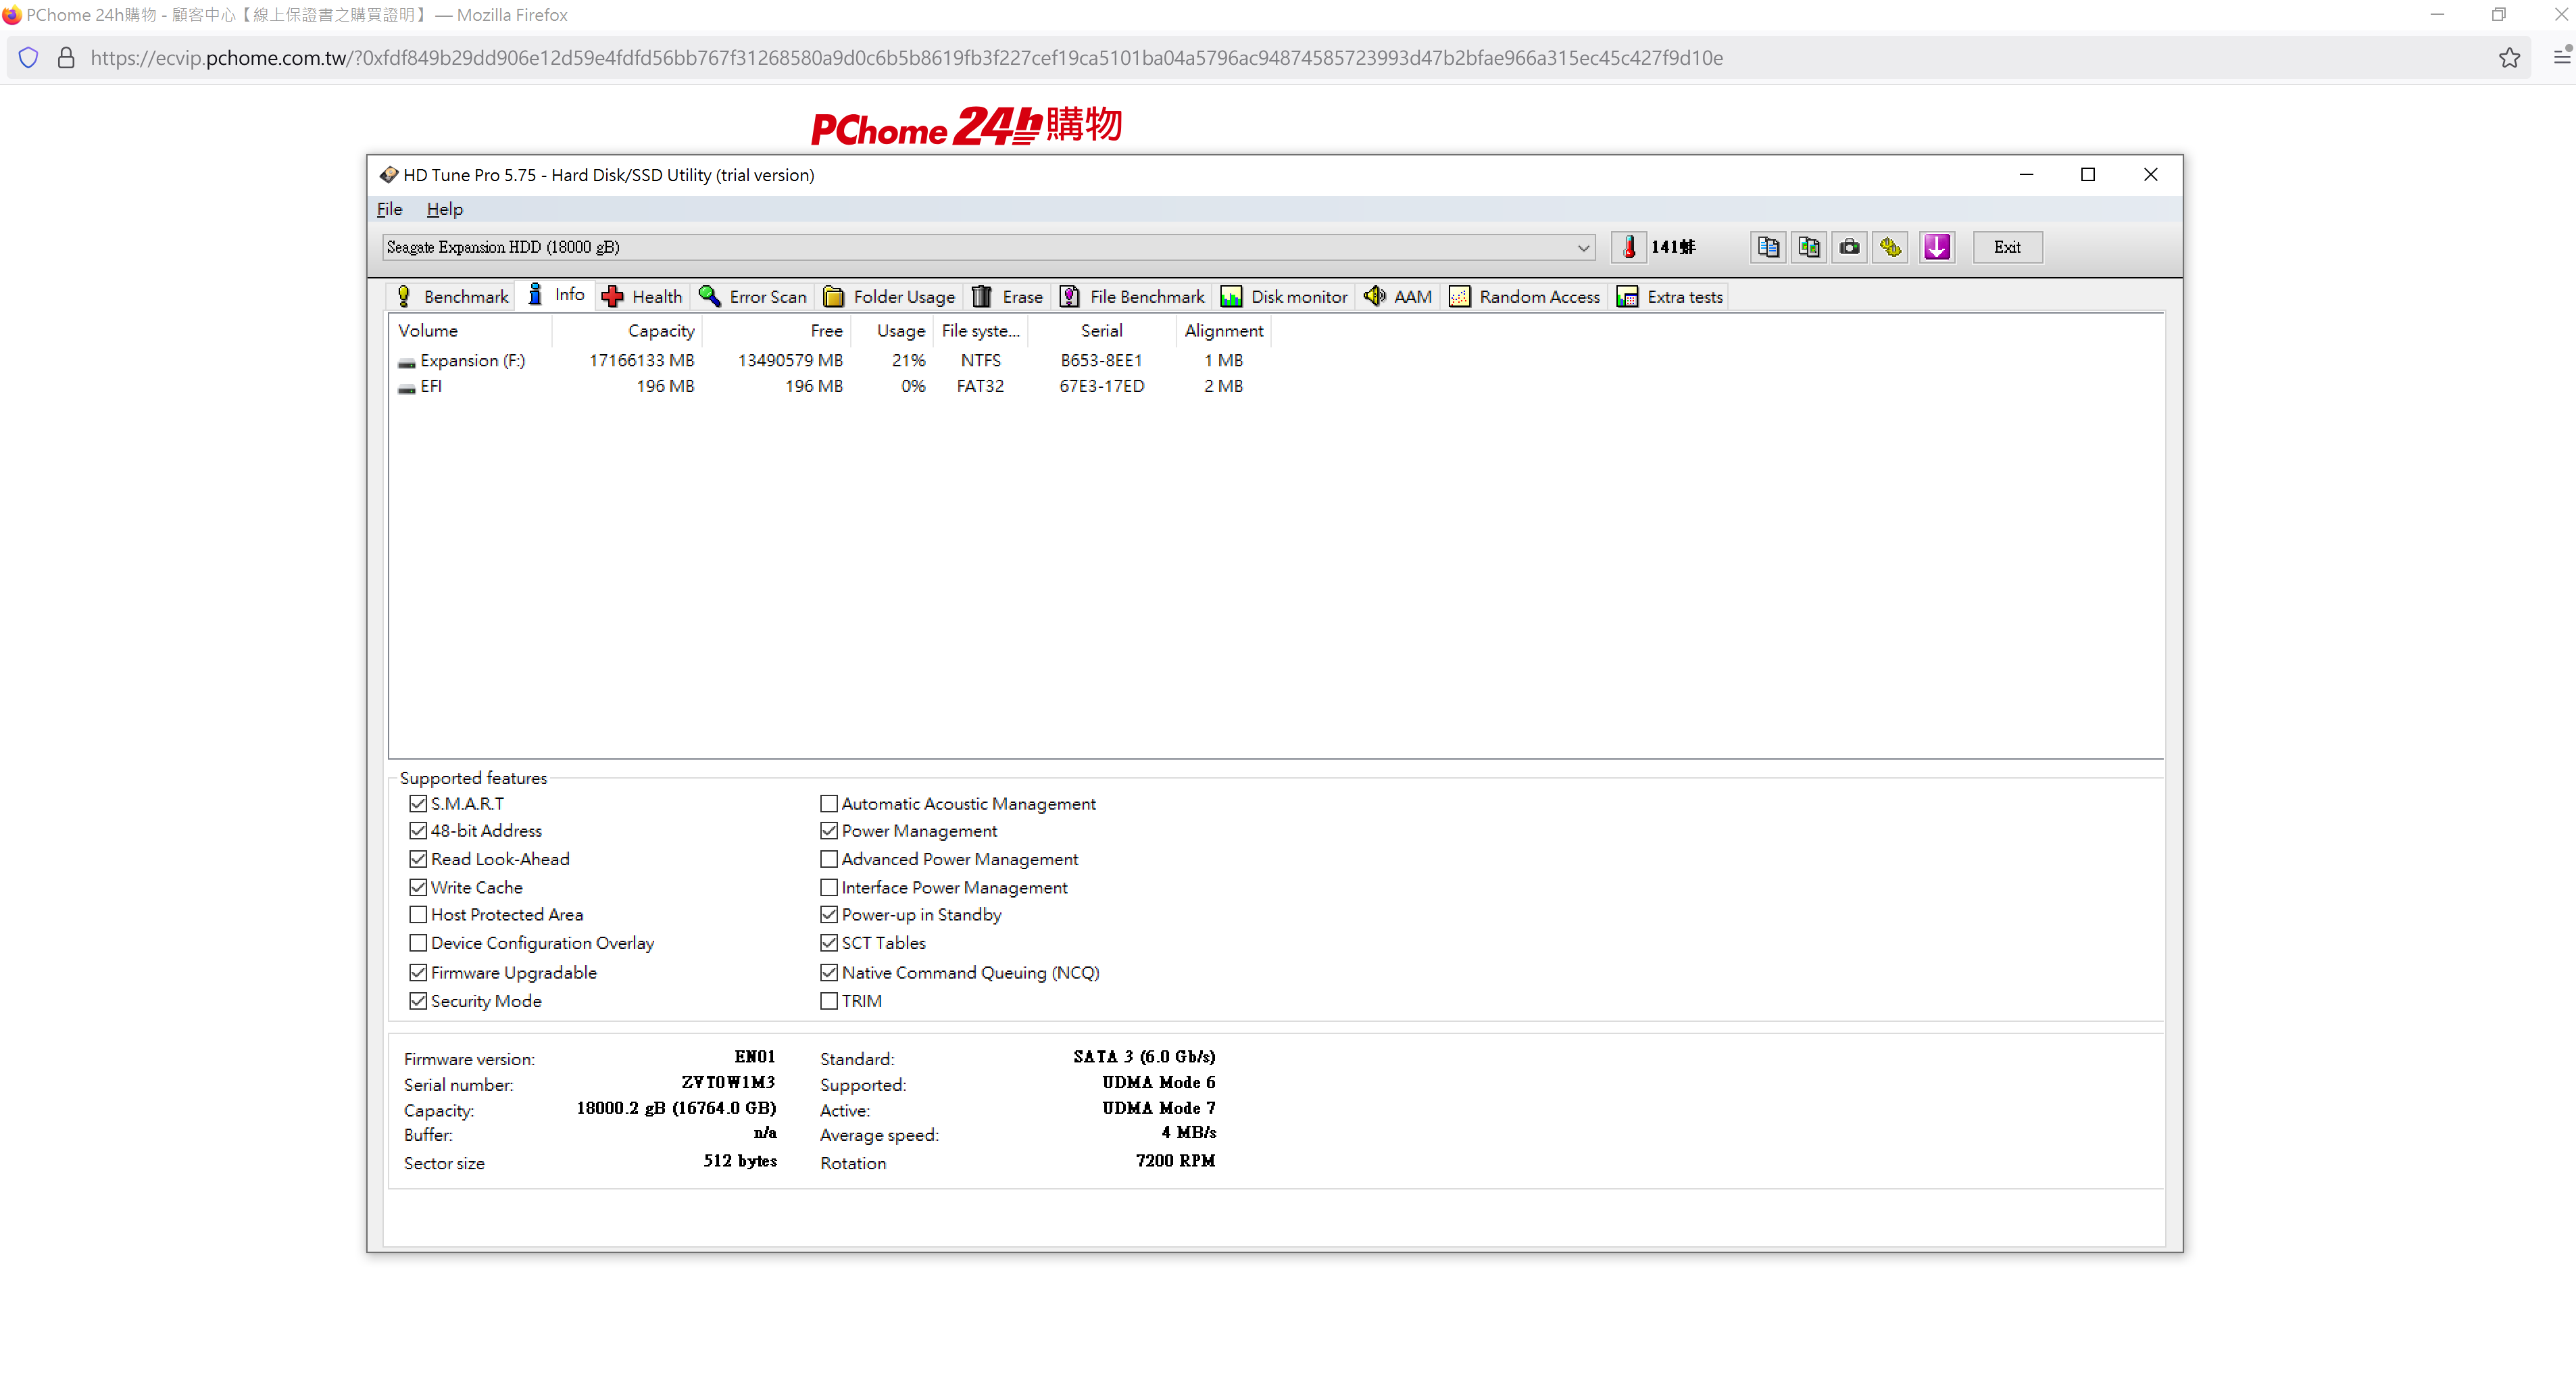Switch to the Health tab
Screen dimensions: 2576x1399
[643, 296]
